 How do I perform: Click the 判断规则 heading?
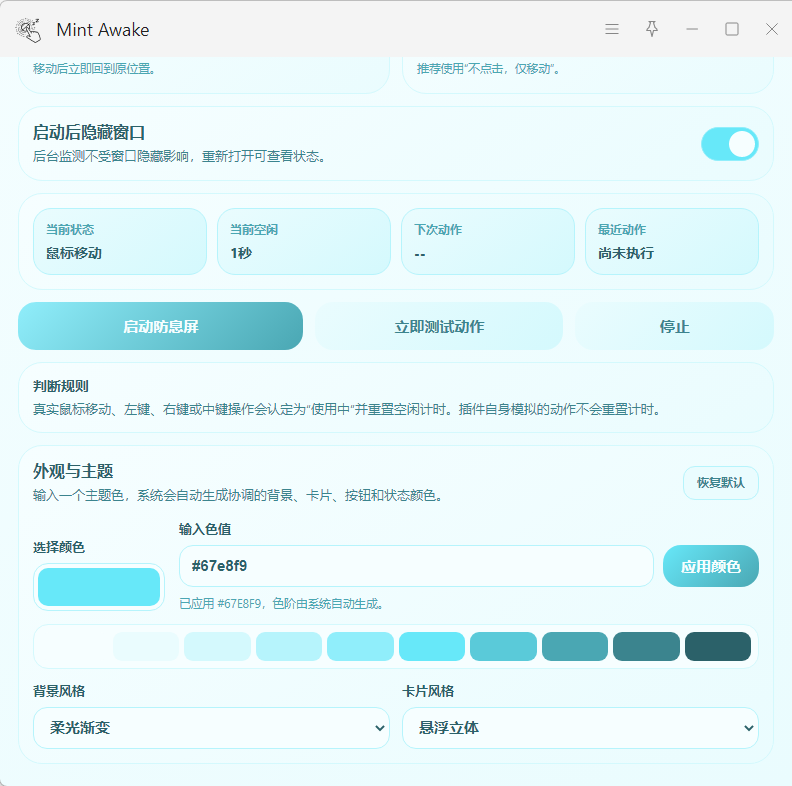tap(61, 386)
